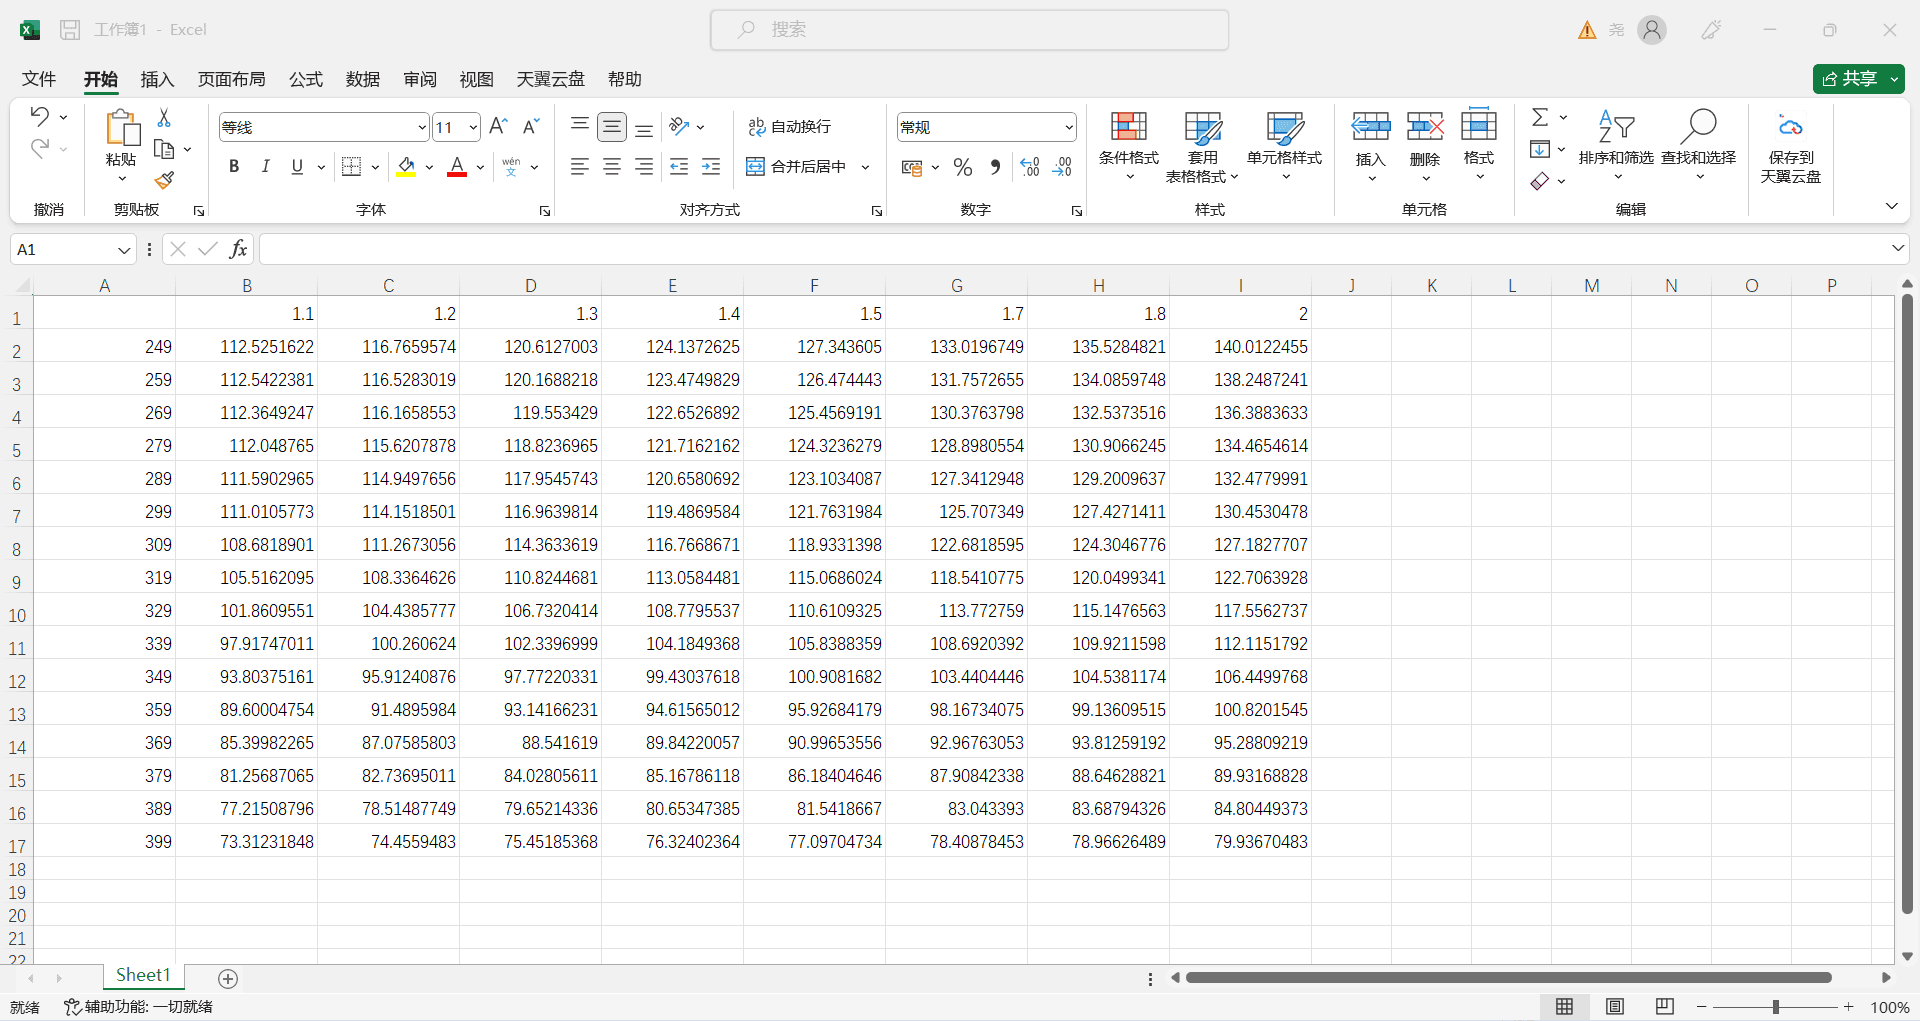Open the 文件 (File) menu
Image resolution: width=1920 pixels, height=1021 pixels.
(39, 79)
